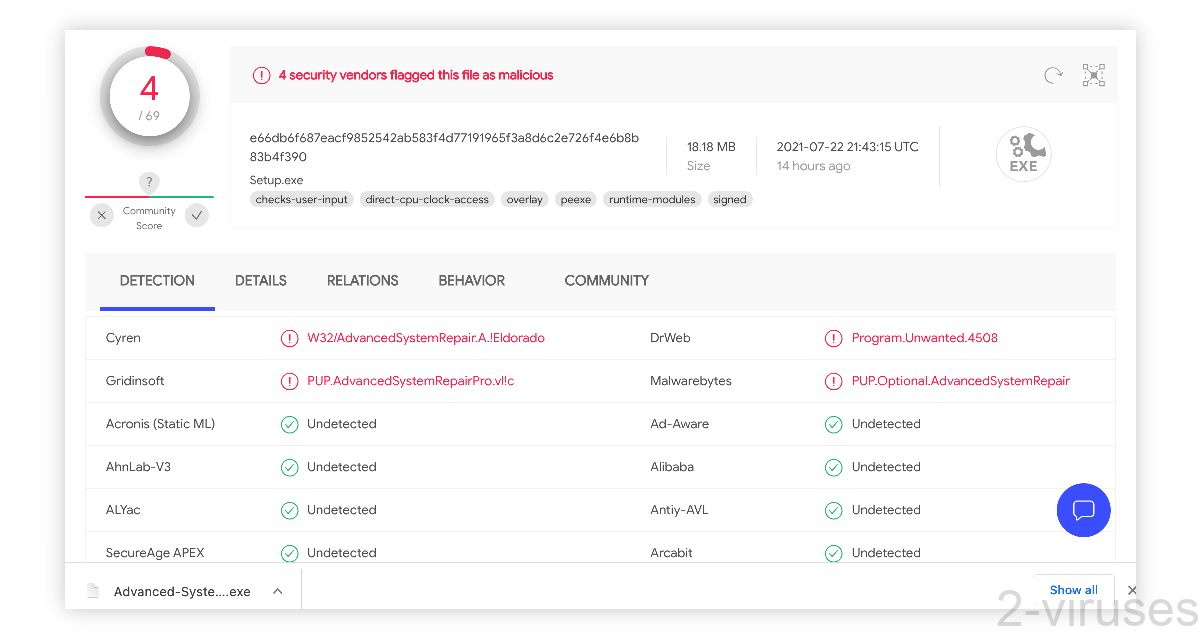Click green check icon in SecureAge APEX row
Screen dimensions: 1200x637
[289, 553]
